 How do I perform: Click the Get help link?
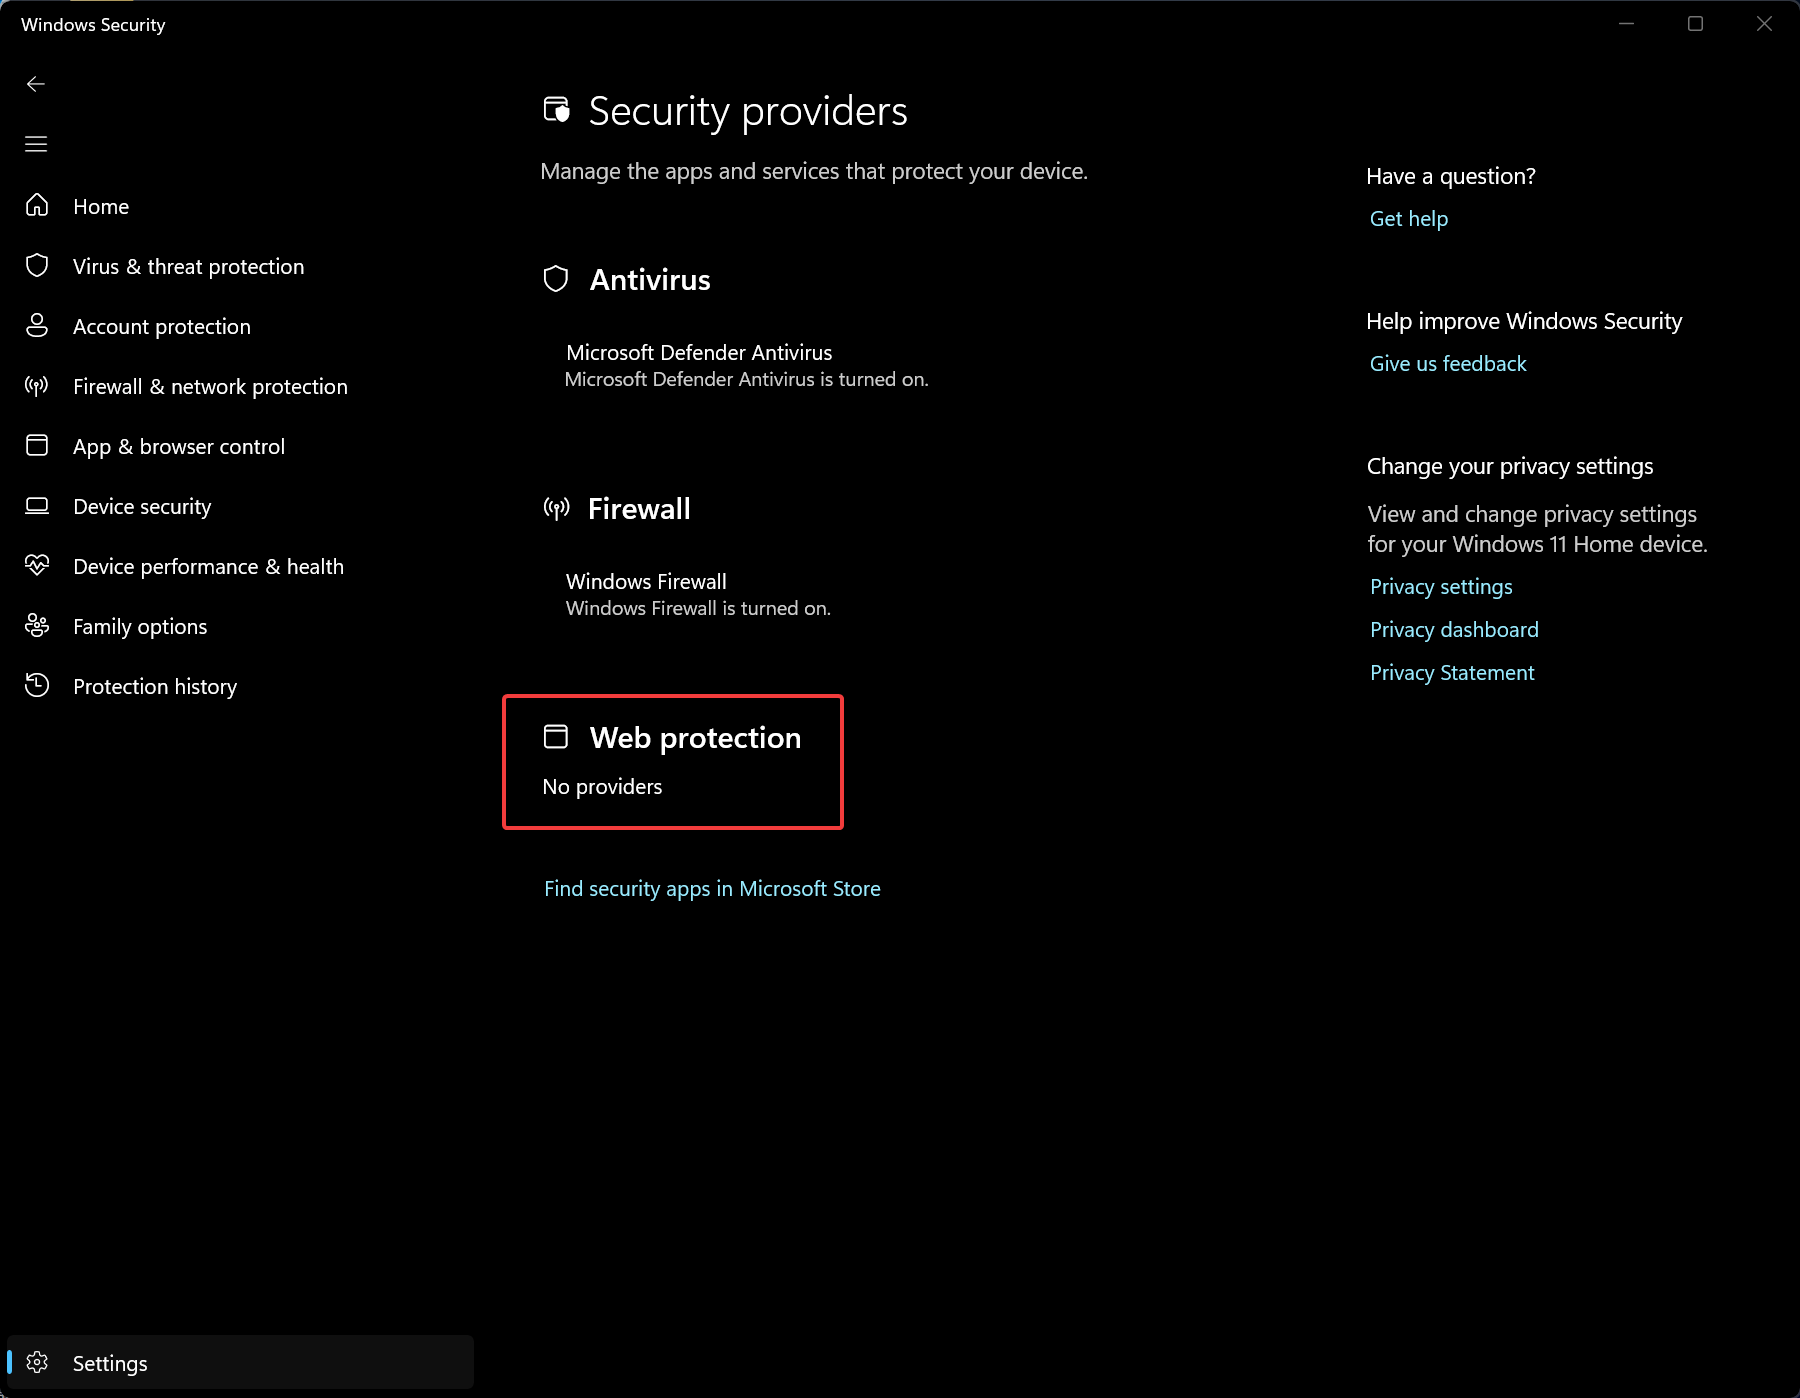1408,219
